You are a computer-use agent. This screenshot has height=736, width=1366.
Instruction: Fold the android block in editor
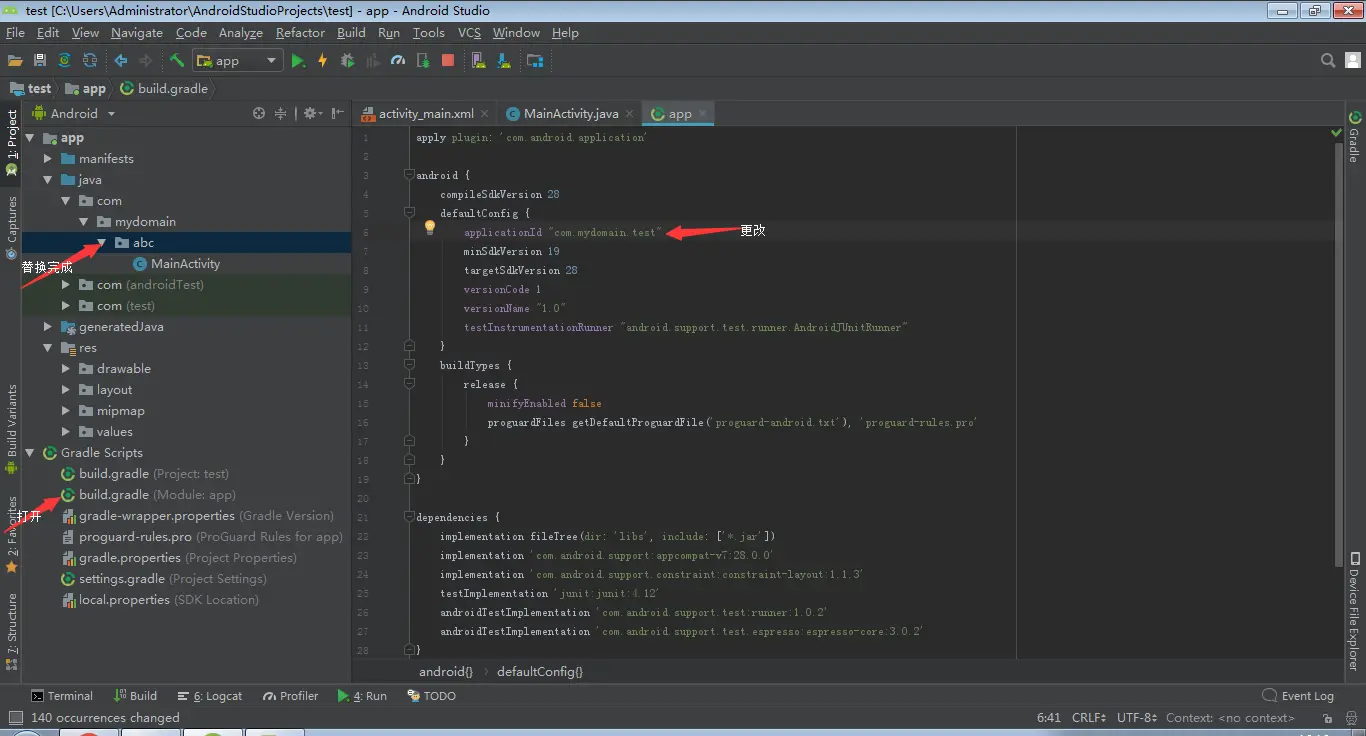[x=409, y=175]
